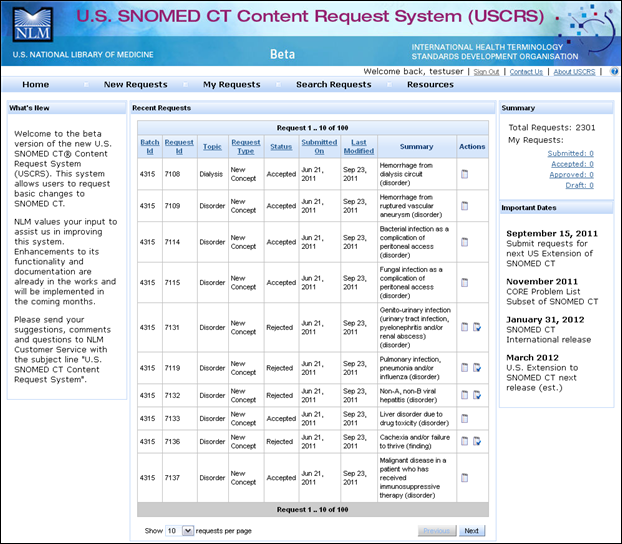Sort table by Request Type column

(246, 146)
